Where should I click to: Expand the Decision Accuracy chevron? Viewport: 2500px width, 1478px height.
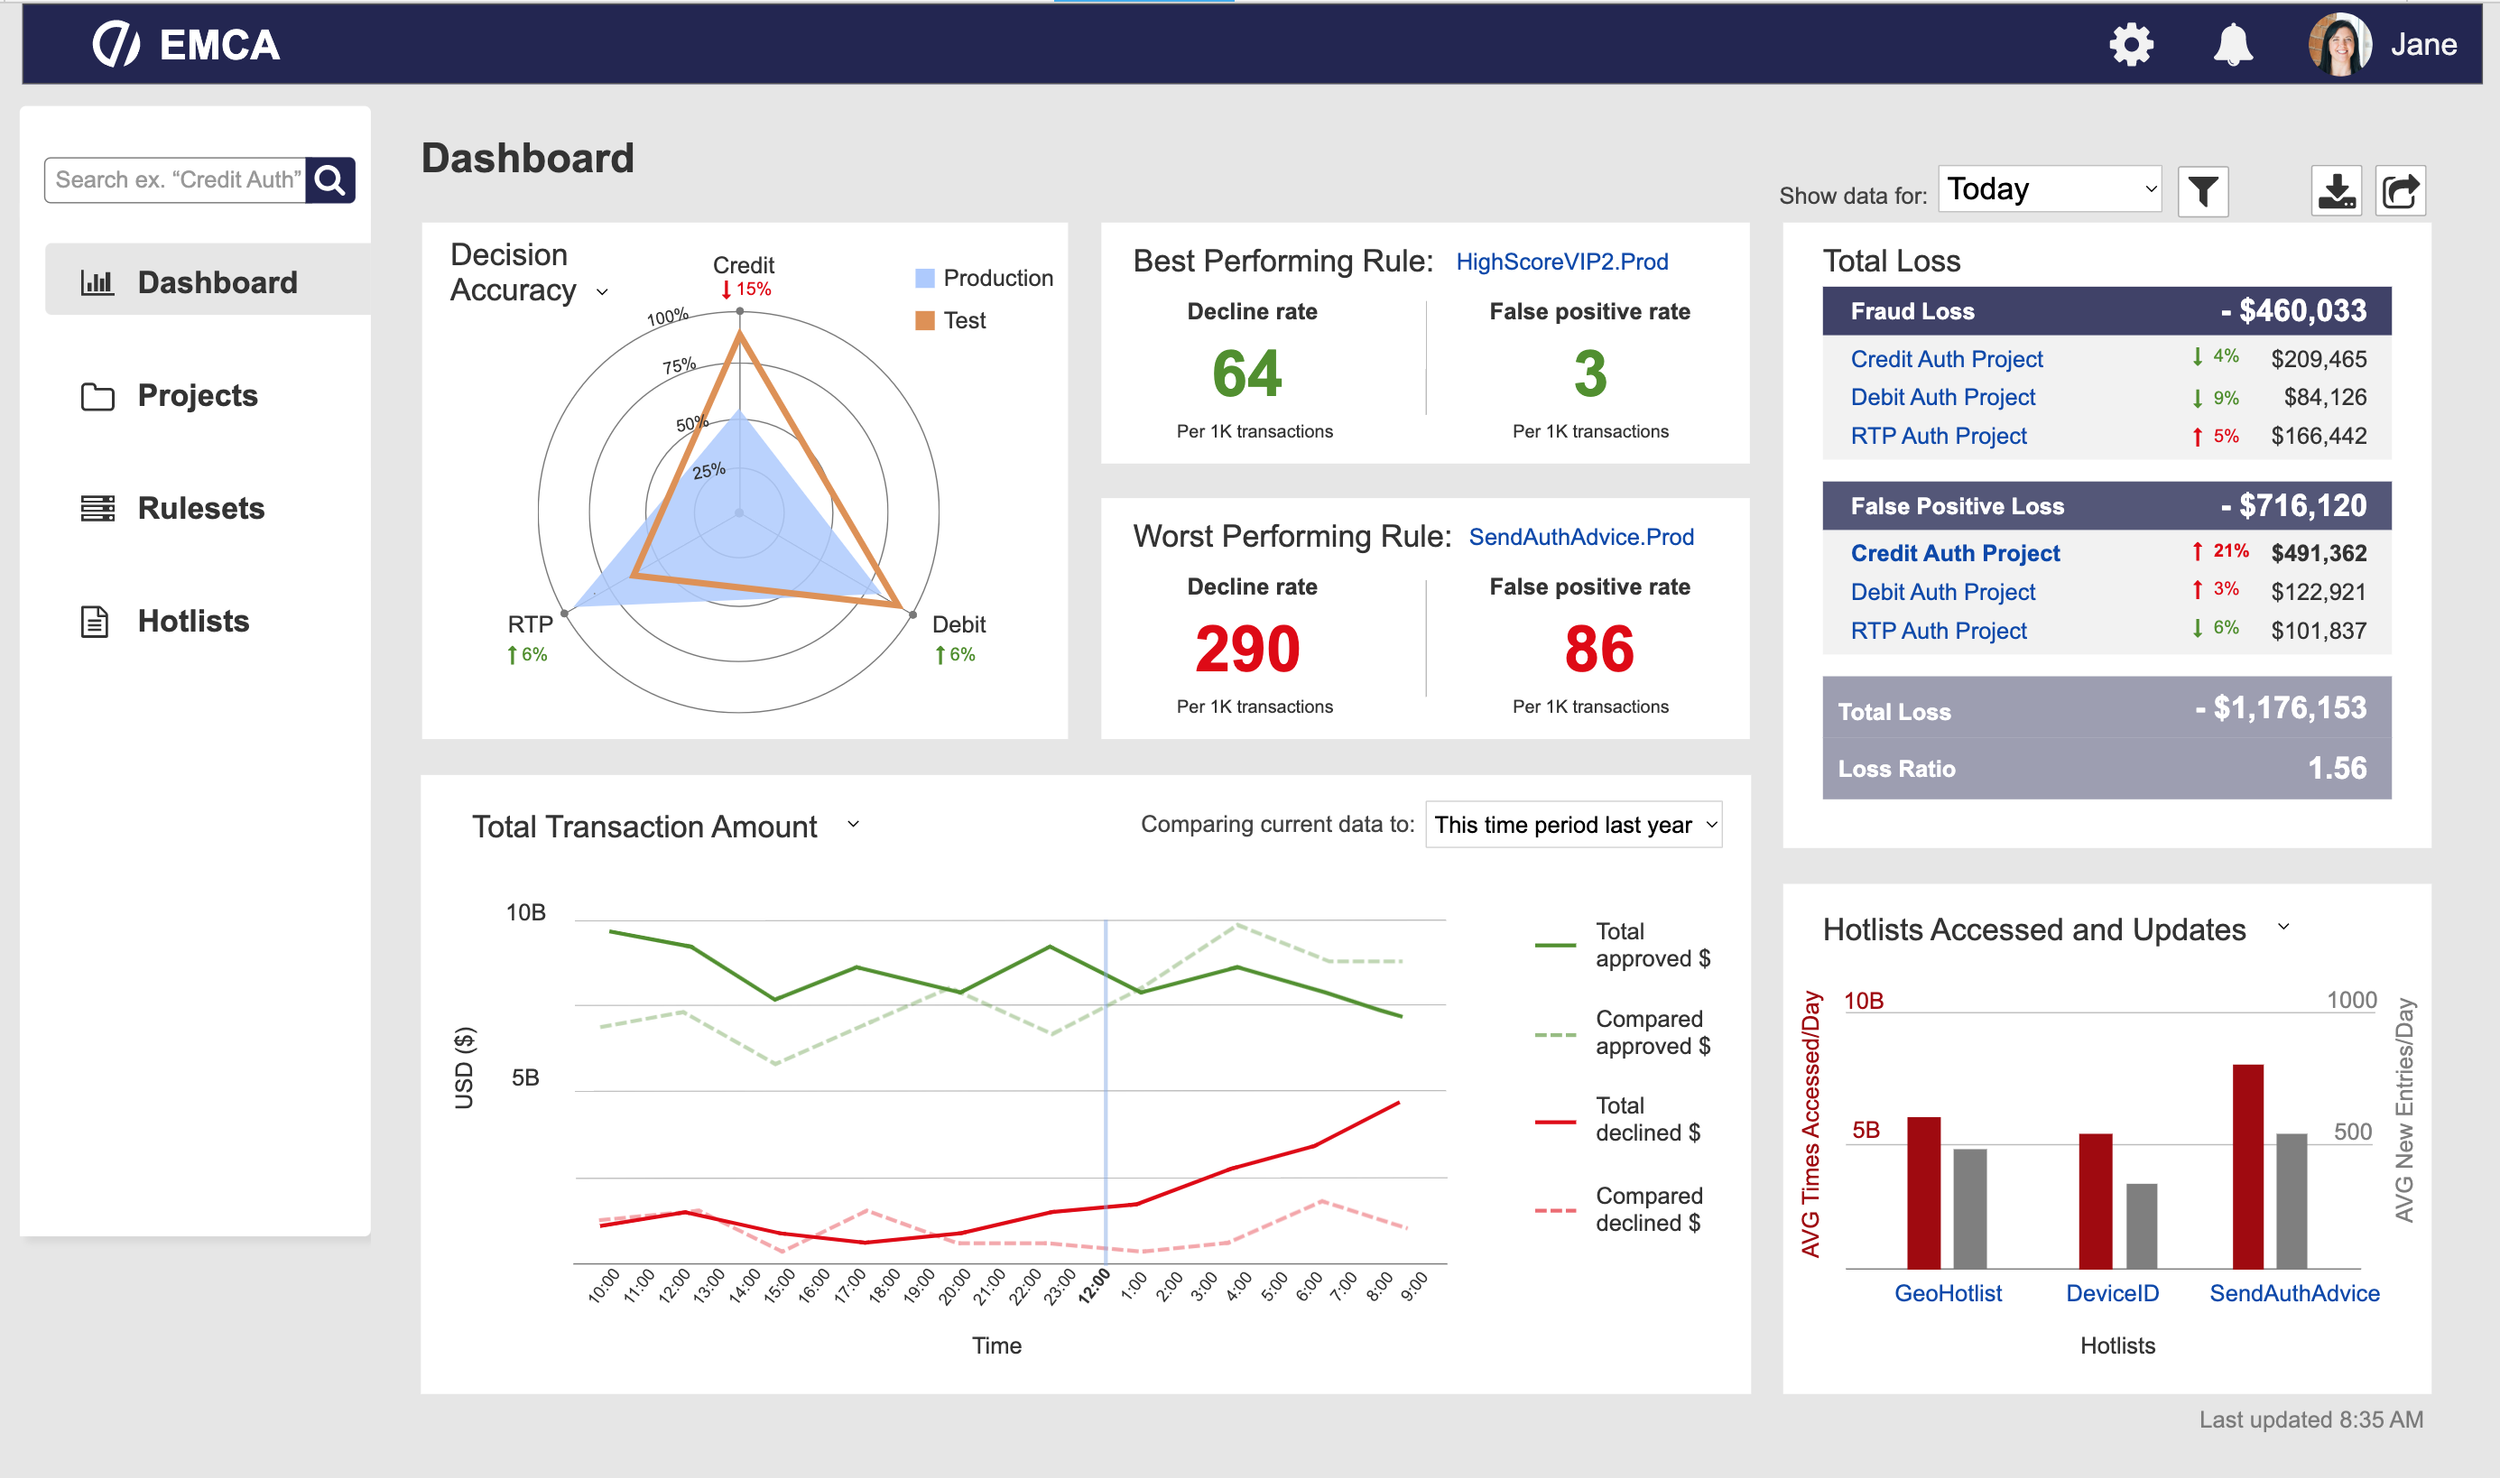pos(602,292)
